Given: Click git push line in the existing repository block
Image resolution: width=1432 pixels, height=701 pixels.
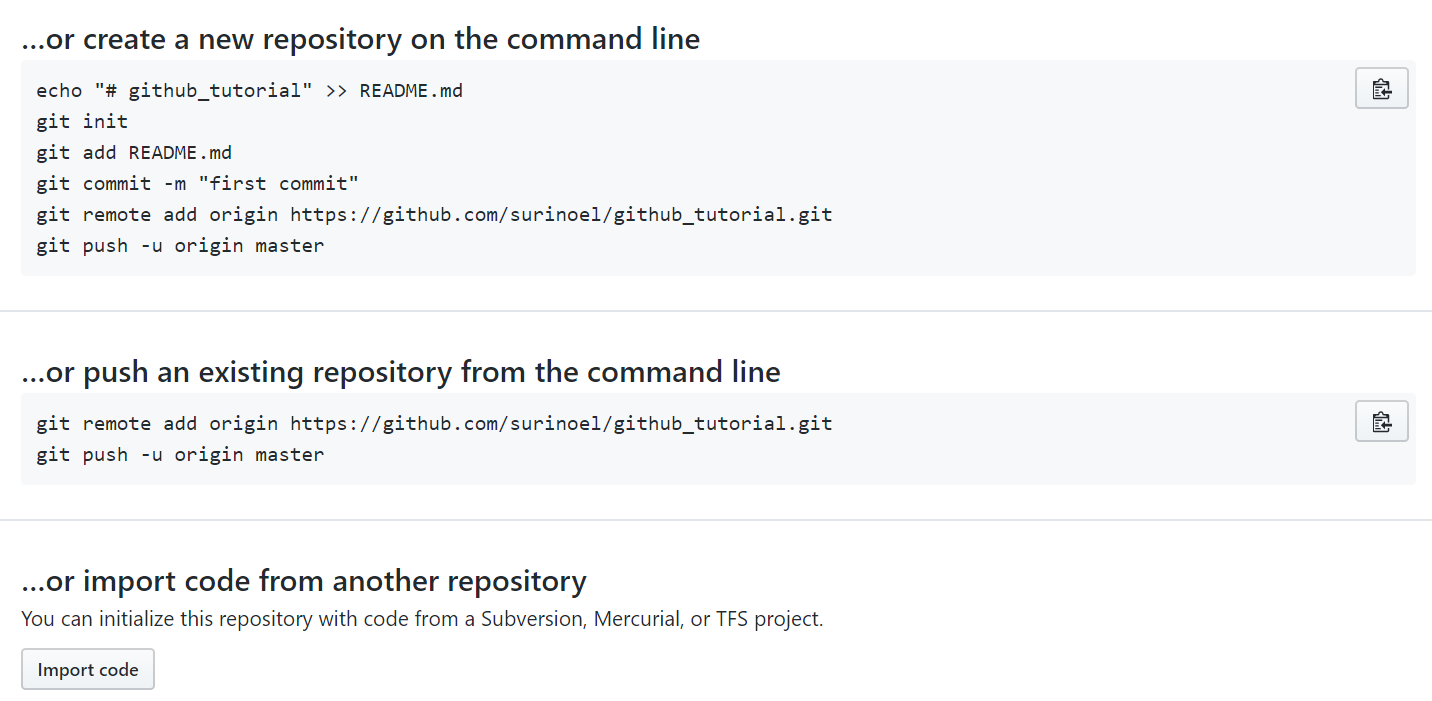Looking at the screenshot, I should click(180, 455).
